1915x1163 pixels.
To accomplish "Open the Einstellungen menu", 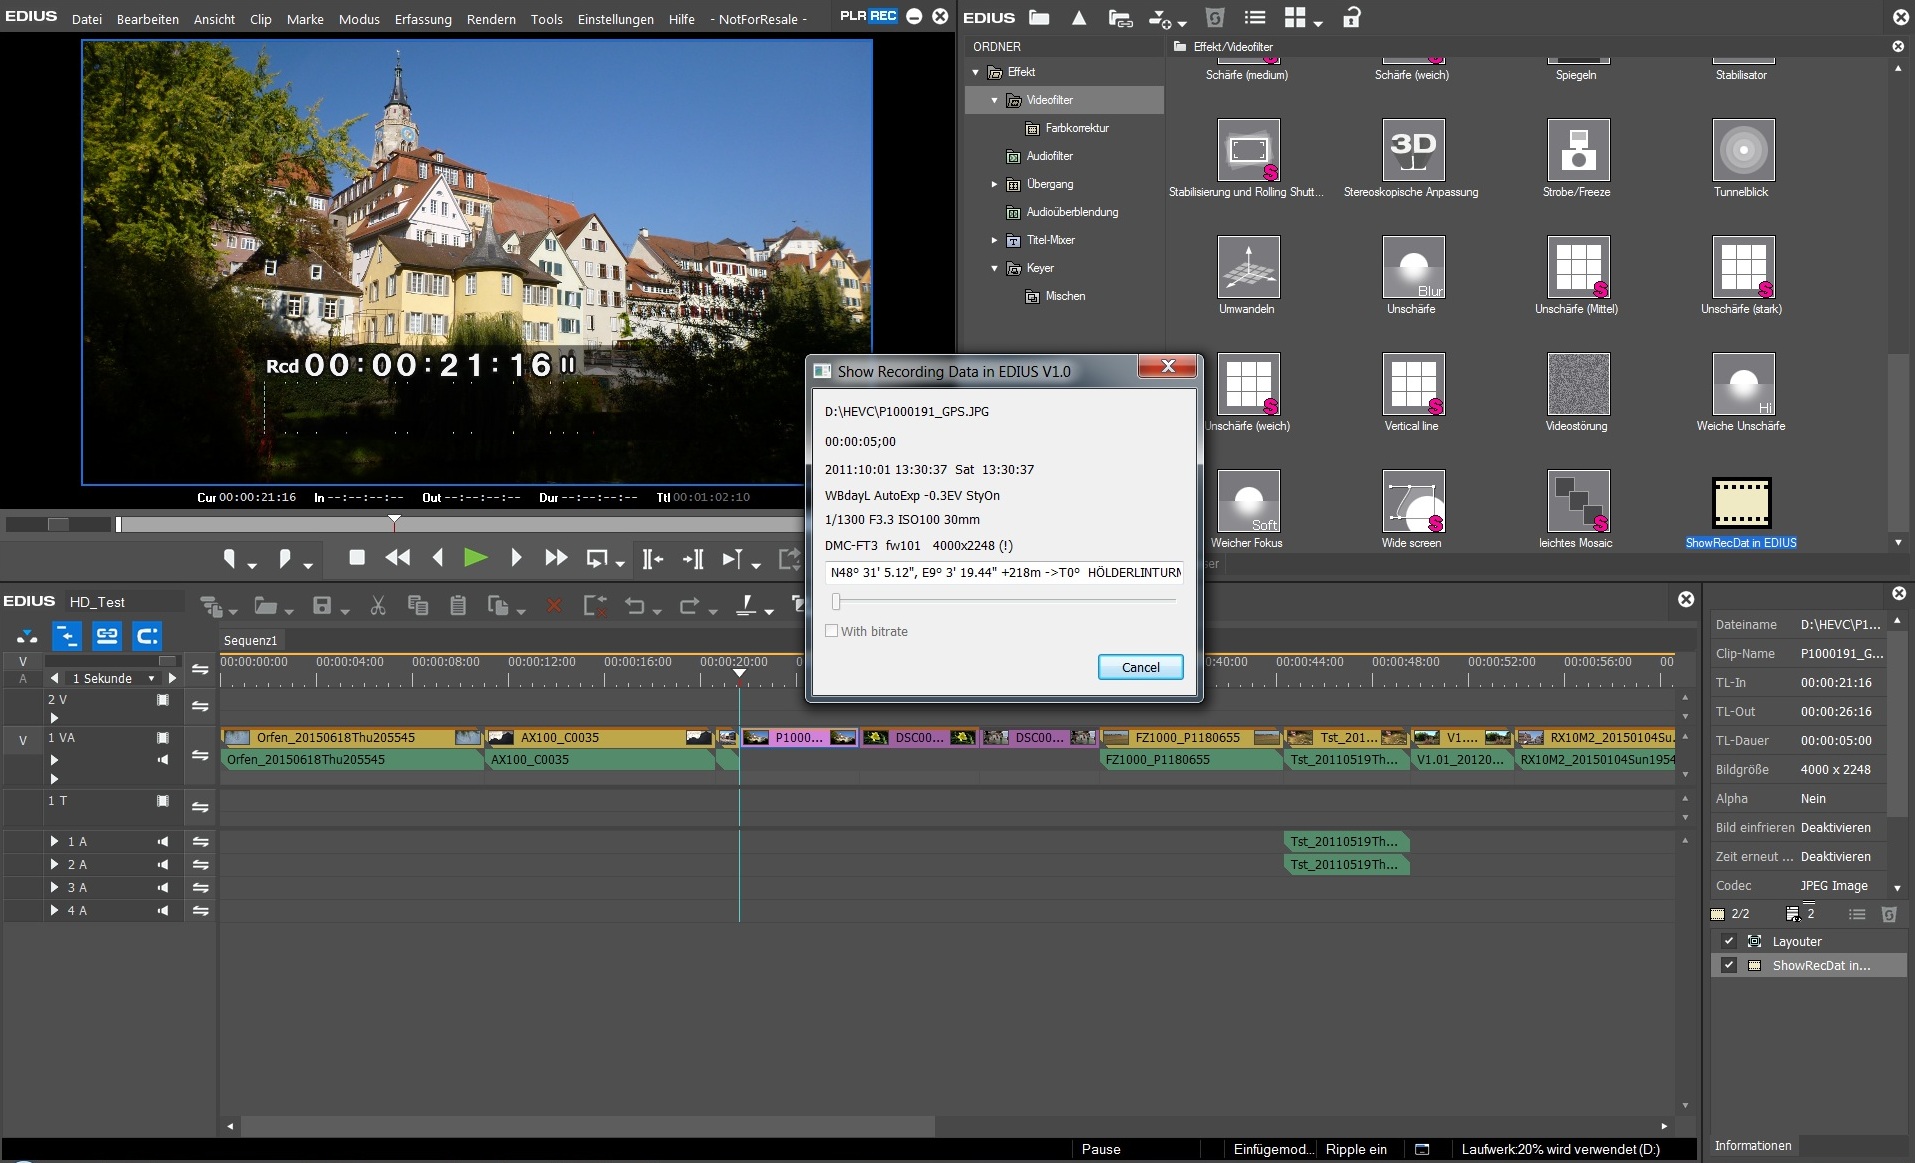I will tap(615, 19).
